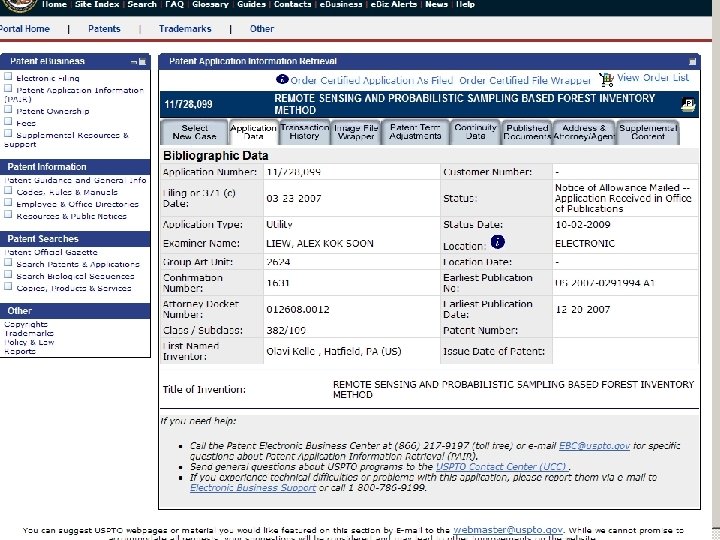This screenshot has height=540, width=720.
Task: Open Contacts in the top navigation
Action: click(x=292, y=5)
